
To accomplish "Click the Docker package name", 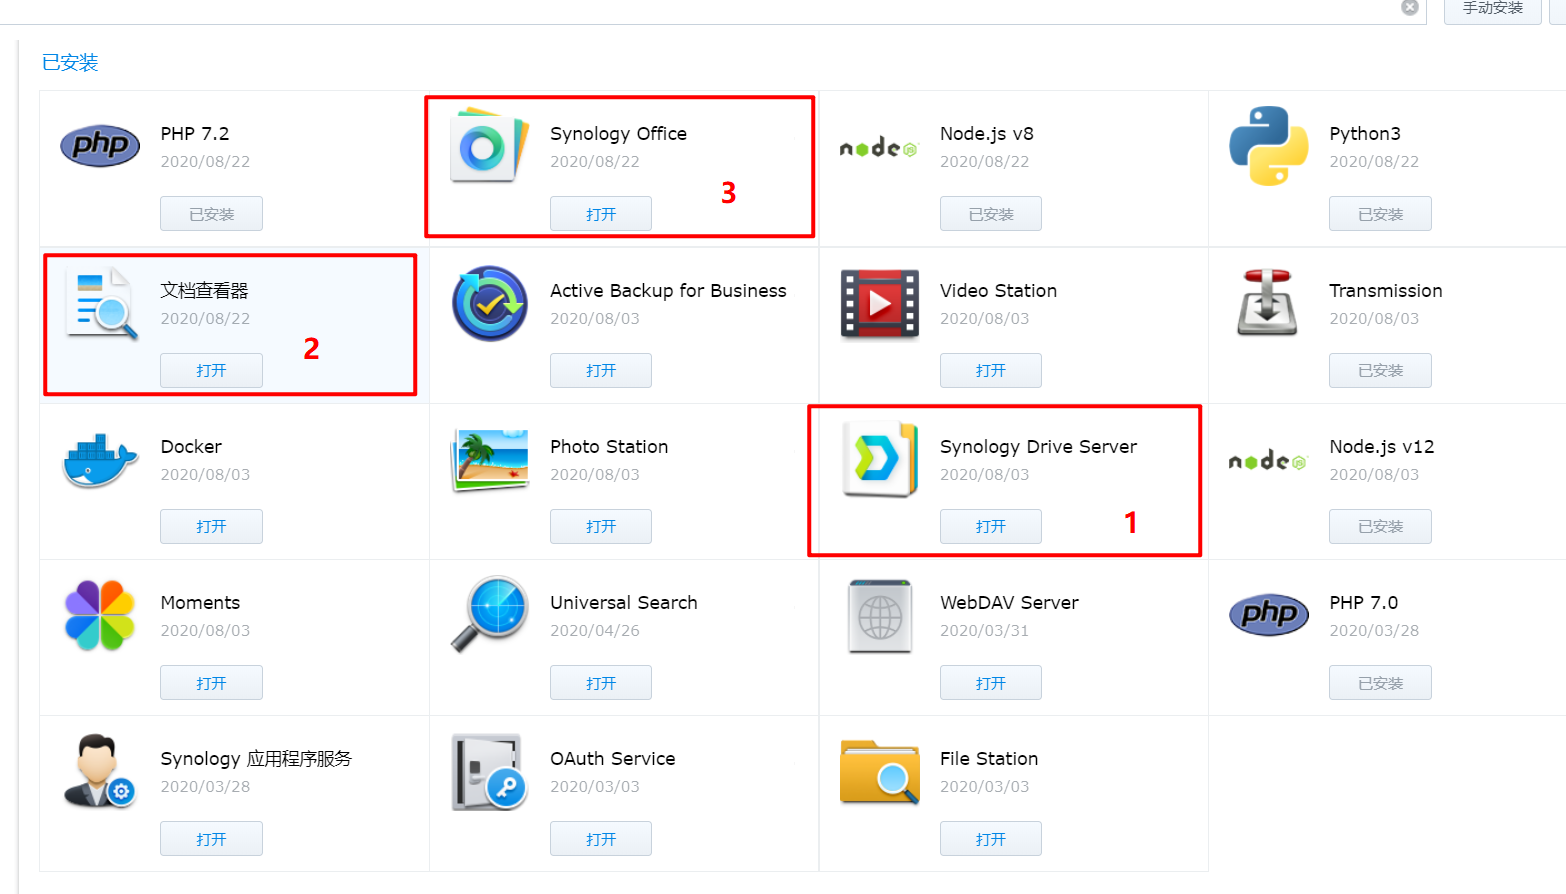I will (191, 447).
